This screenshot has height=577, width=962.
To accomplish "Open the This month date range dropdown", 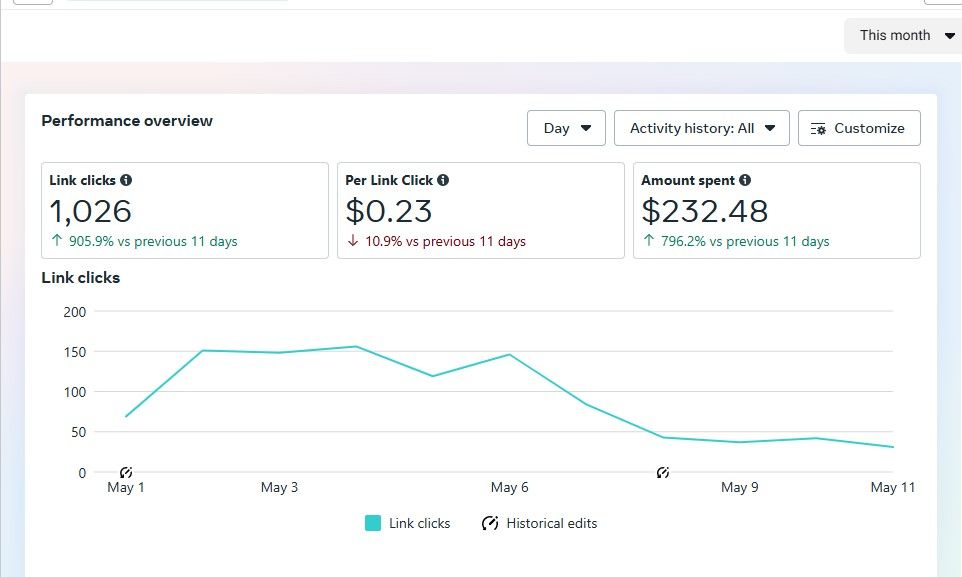I will (903, 35).
